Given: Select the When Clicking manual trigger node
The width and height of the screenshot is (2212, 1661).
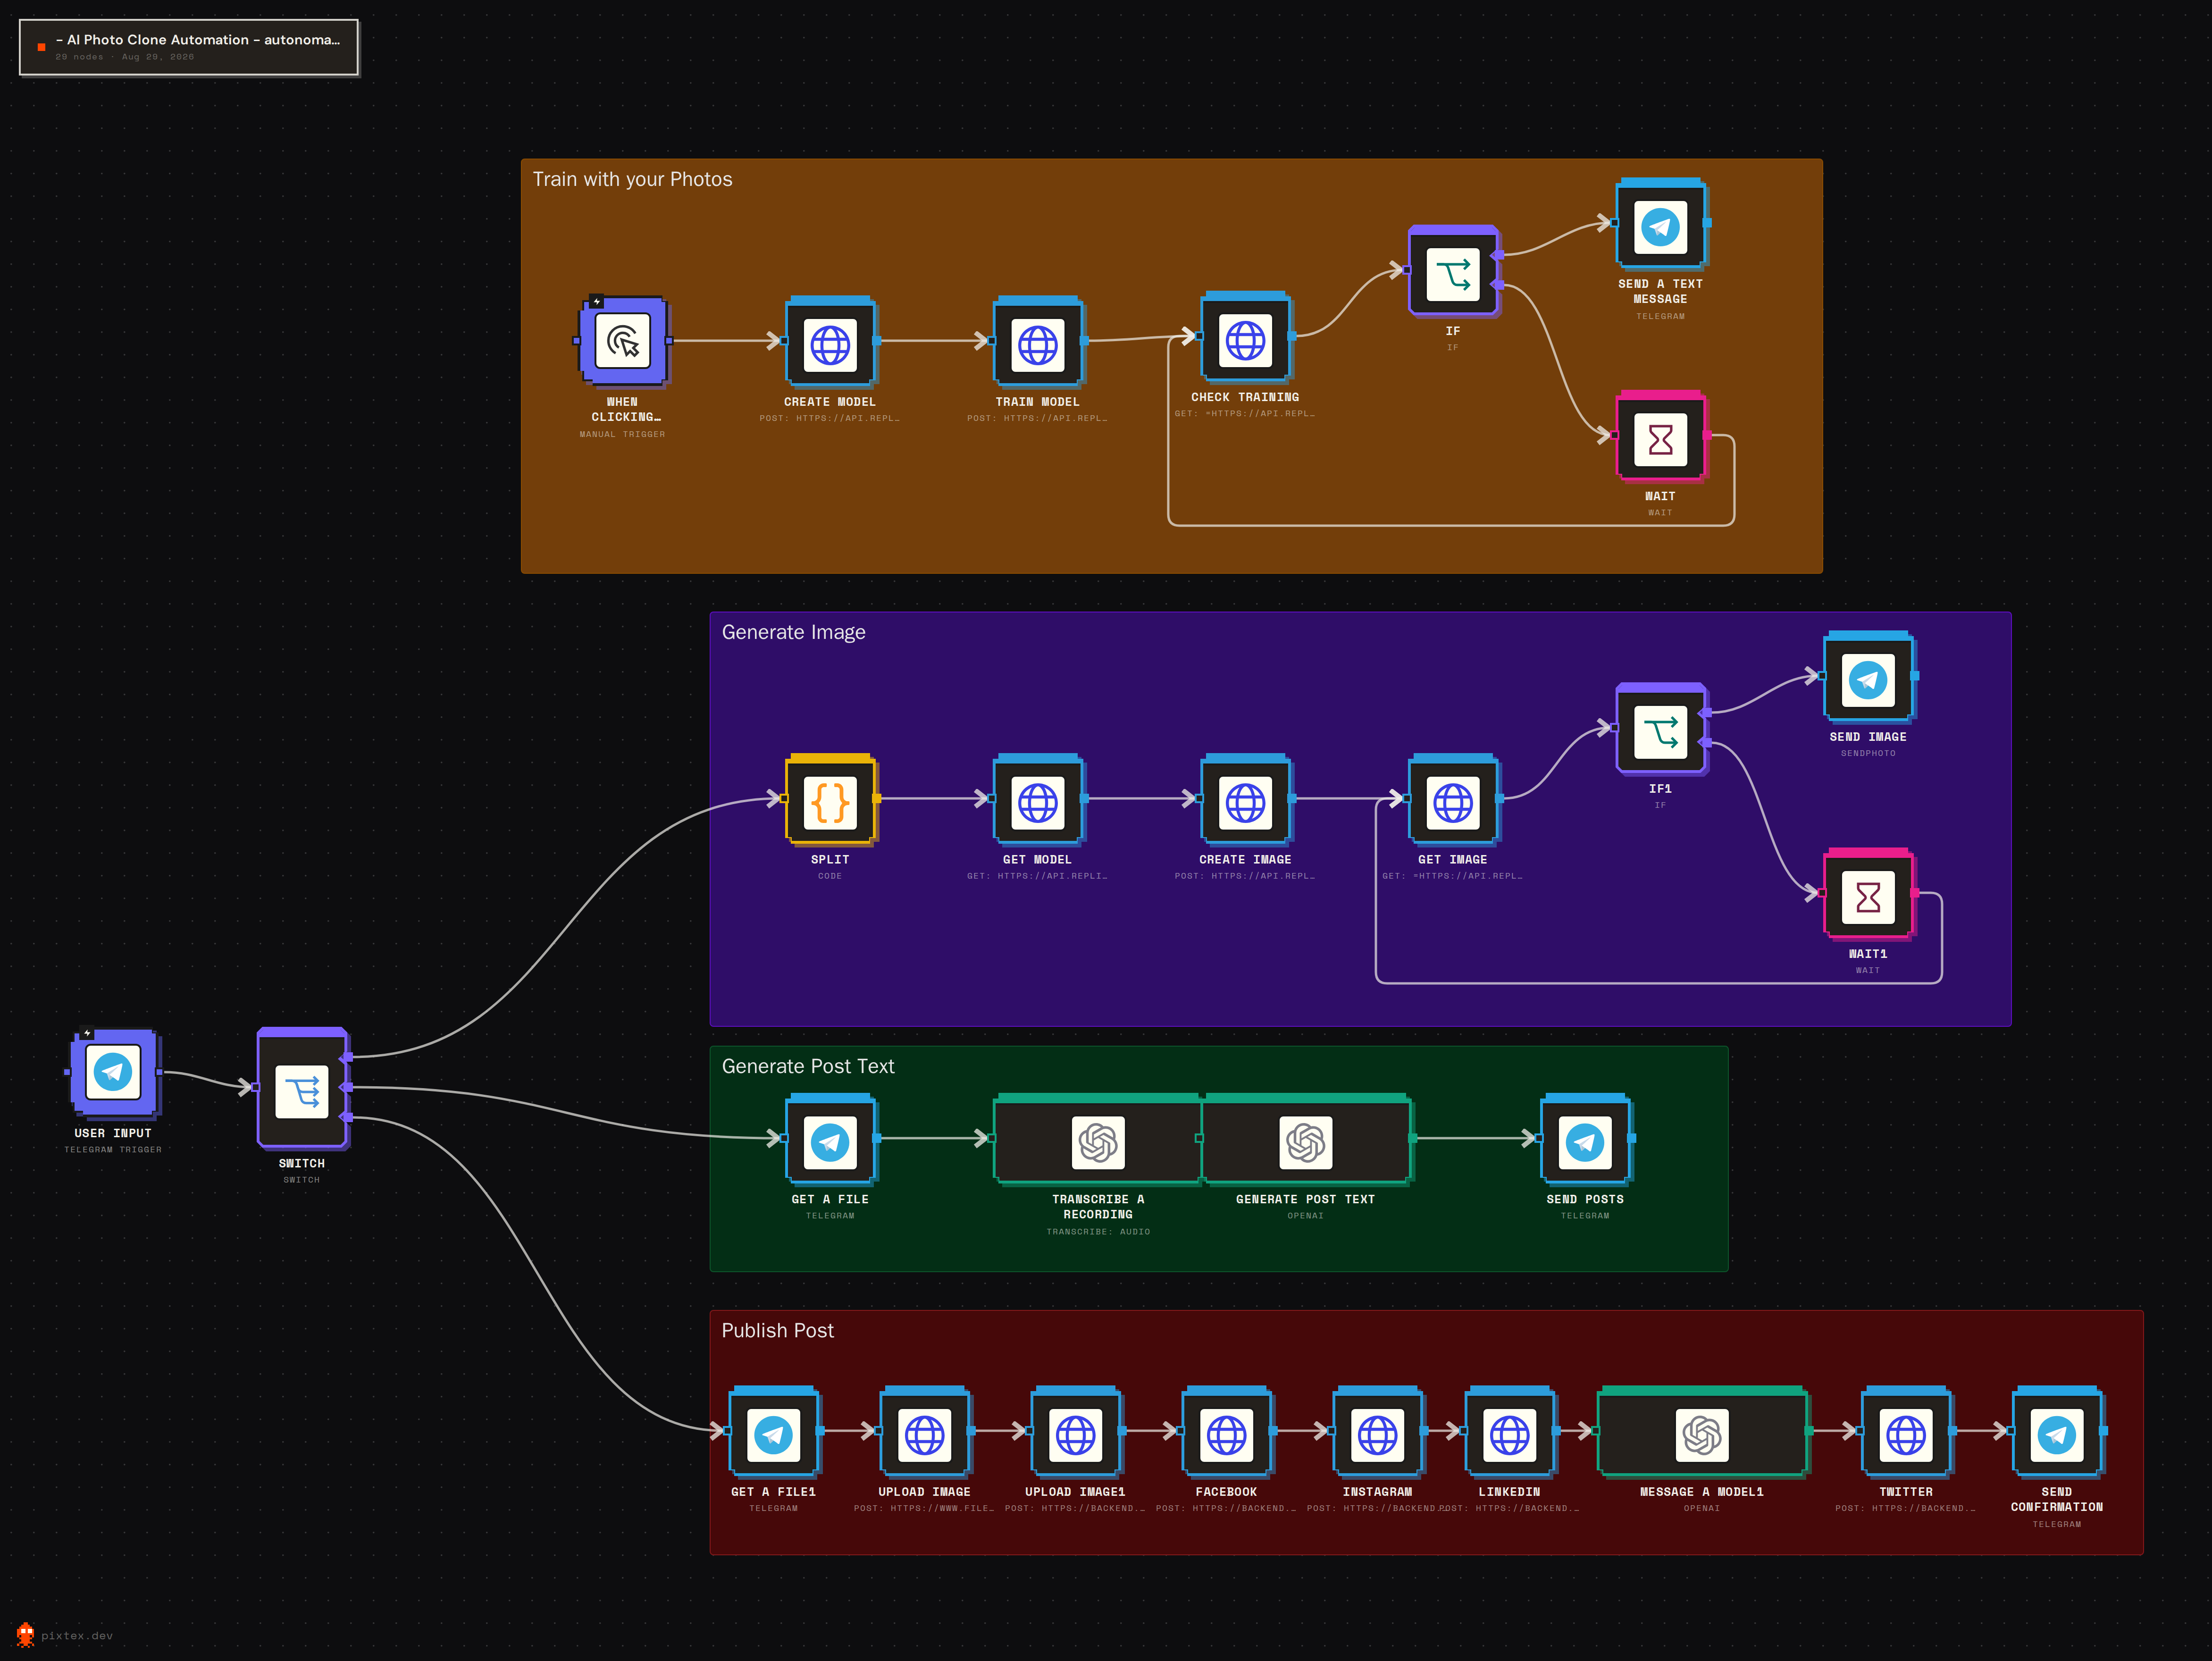Looking at the screenshot, I should pyautogui.click(x=622, y=341).
